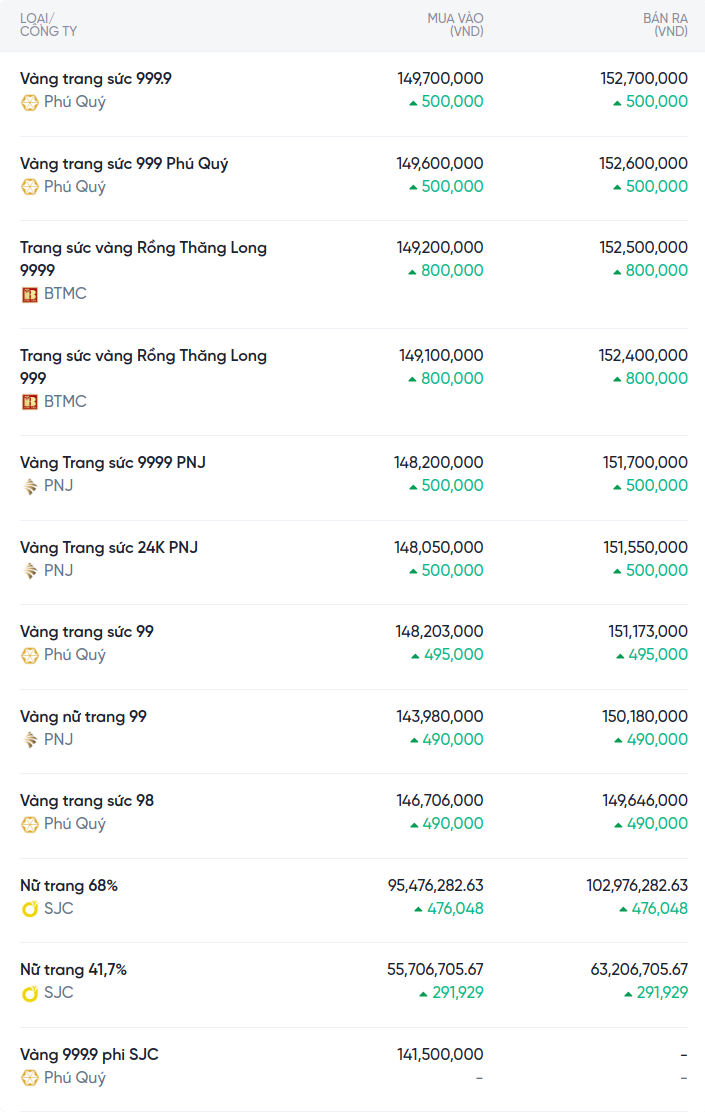Click PNJ logo under Vàng Trang sức 24K PNJ
This screenshot has height=1112, width=705.
click(x=30, y=571)
